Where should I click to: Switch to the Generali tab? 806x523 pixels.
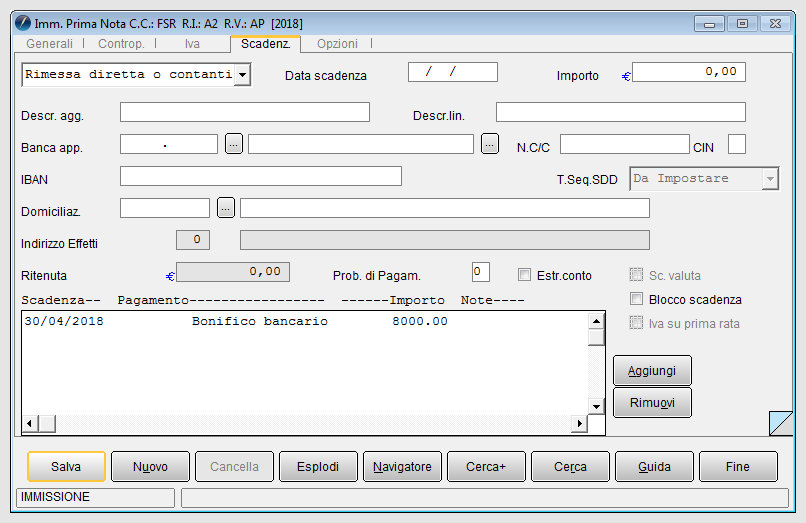49,44
